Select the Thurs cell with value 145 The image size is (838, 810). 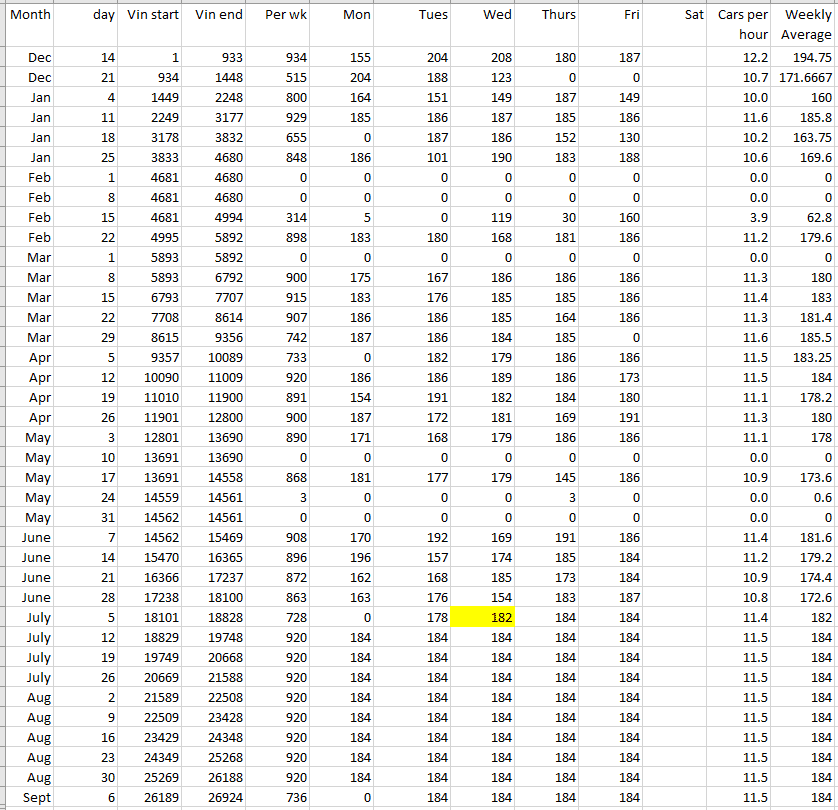pyautogui.click(x=546, y=478)
